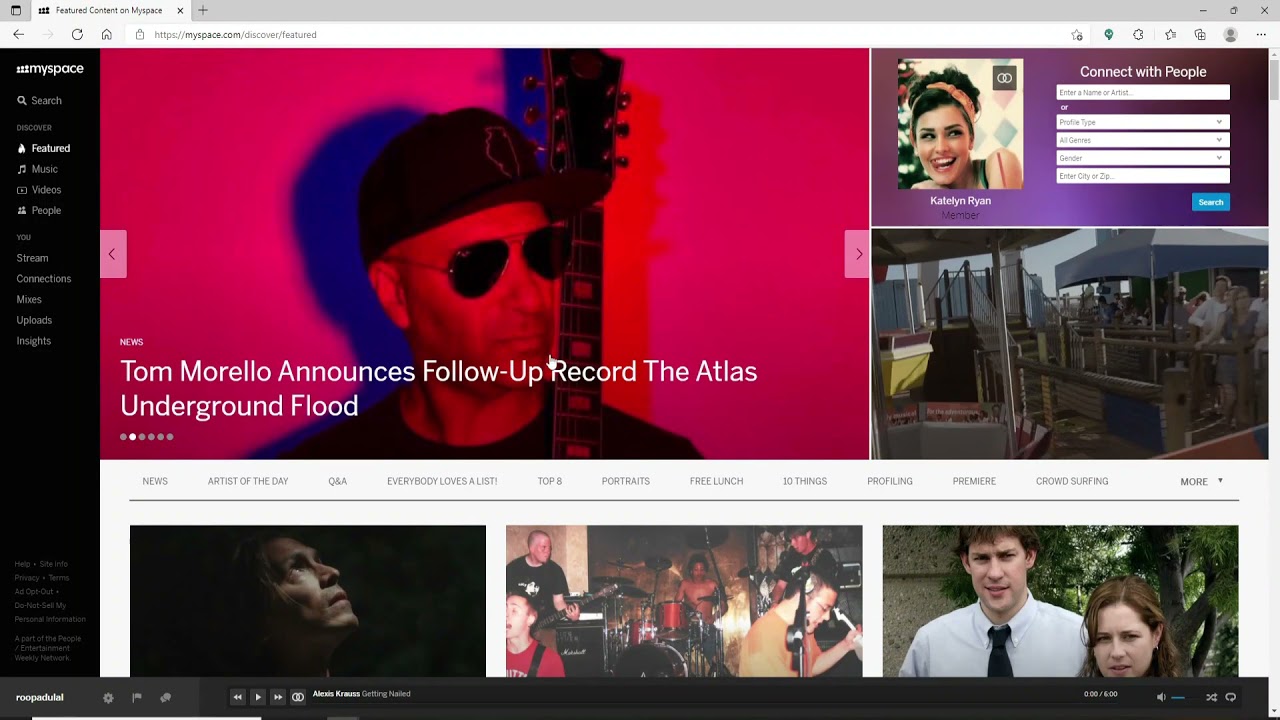Adjust the player volume slider
Image resolution: width=1280 pixels, height=720 pixels.
click(x=1179, y=698)
